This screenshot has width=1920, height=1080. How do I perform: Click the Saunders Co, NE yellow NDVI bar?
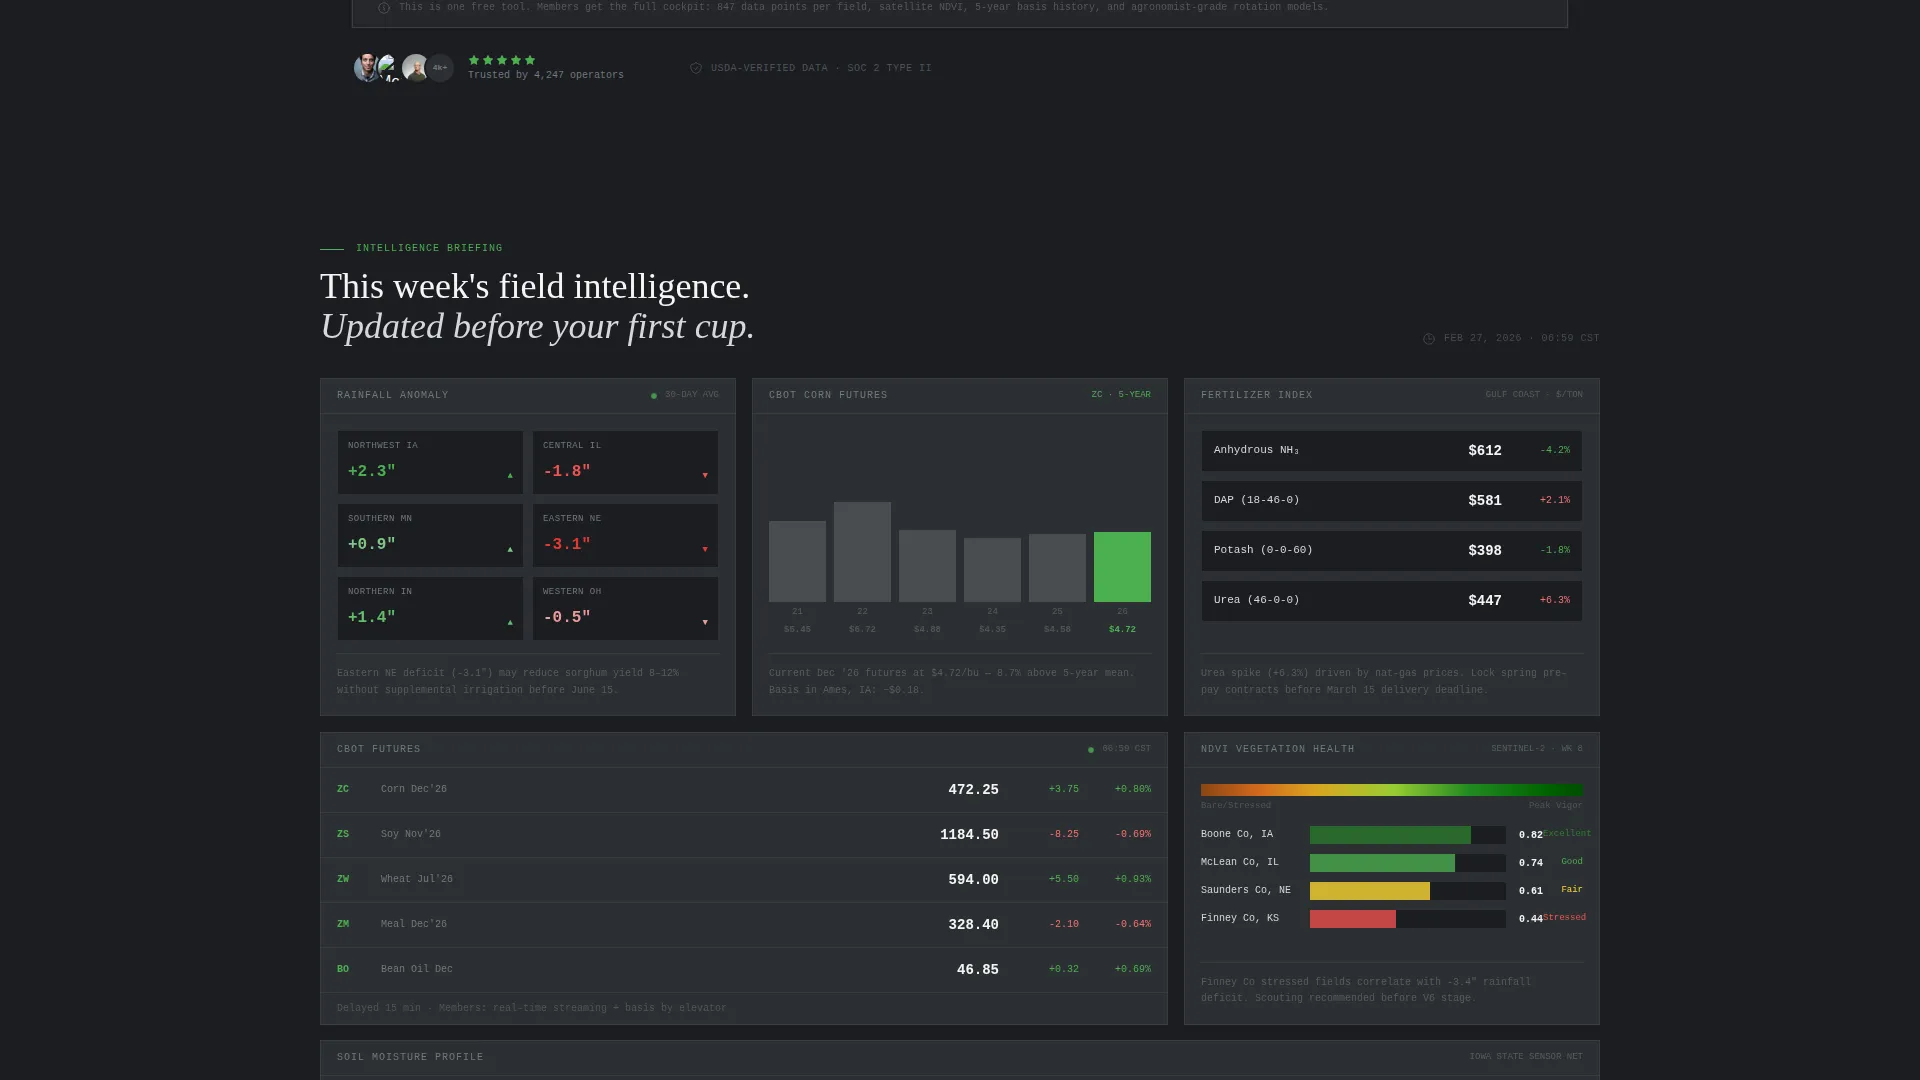click(x=1370, y=891)
